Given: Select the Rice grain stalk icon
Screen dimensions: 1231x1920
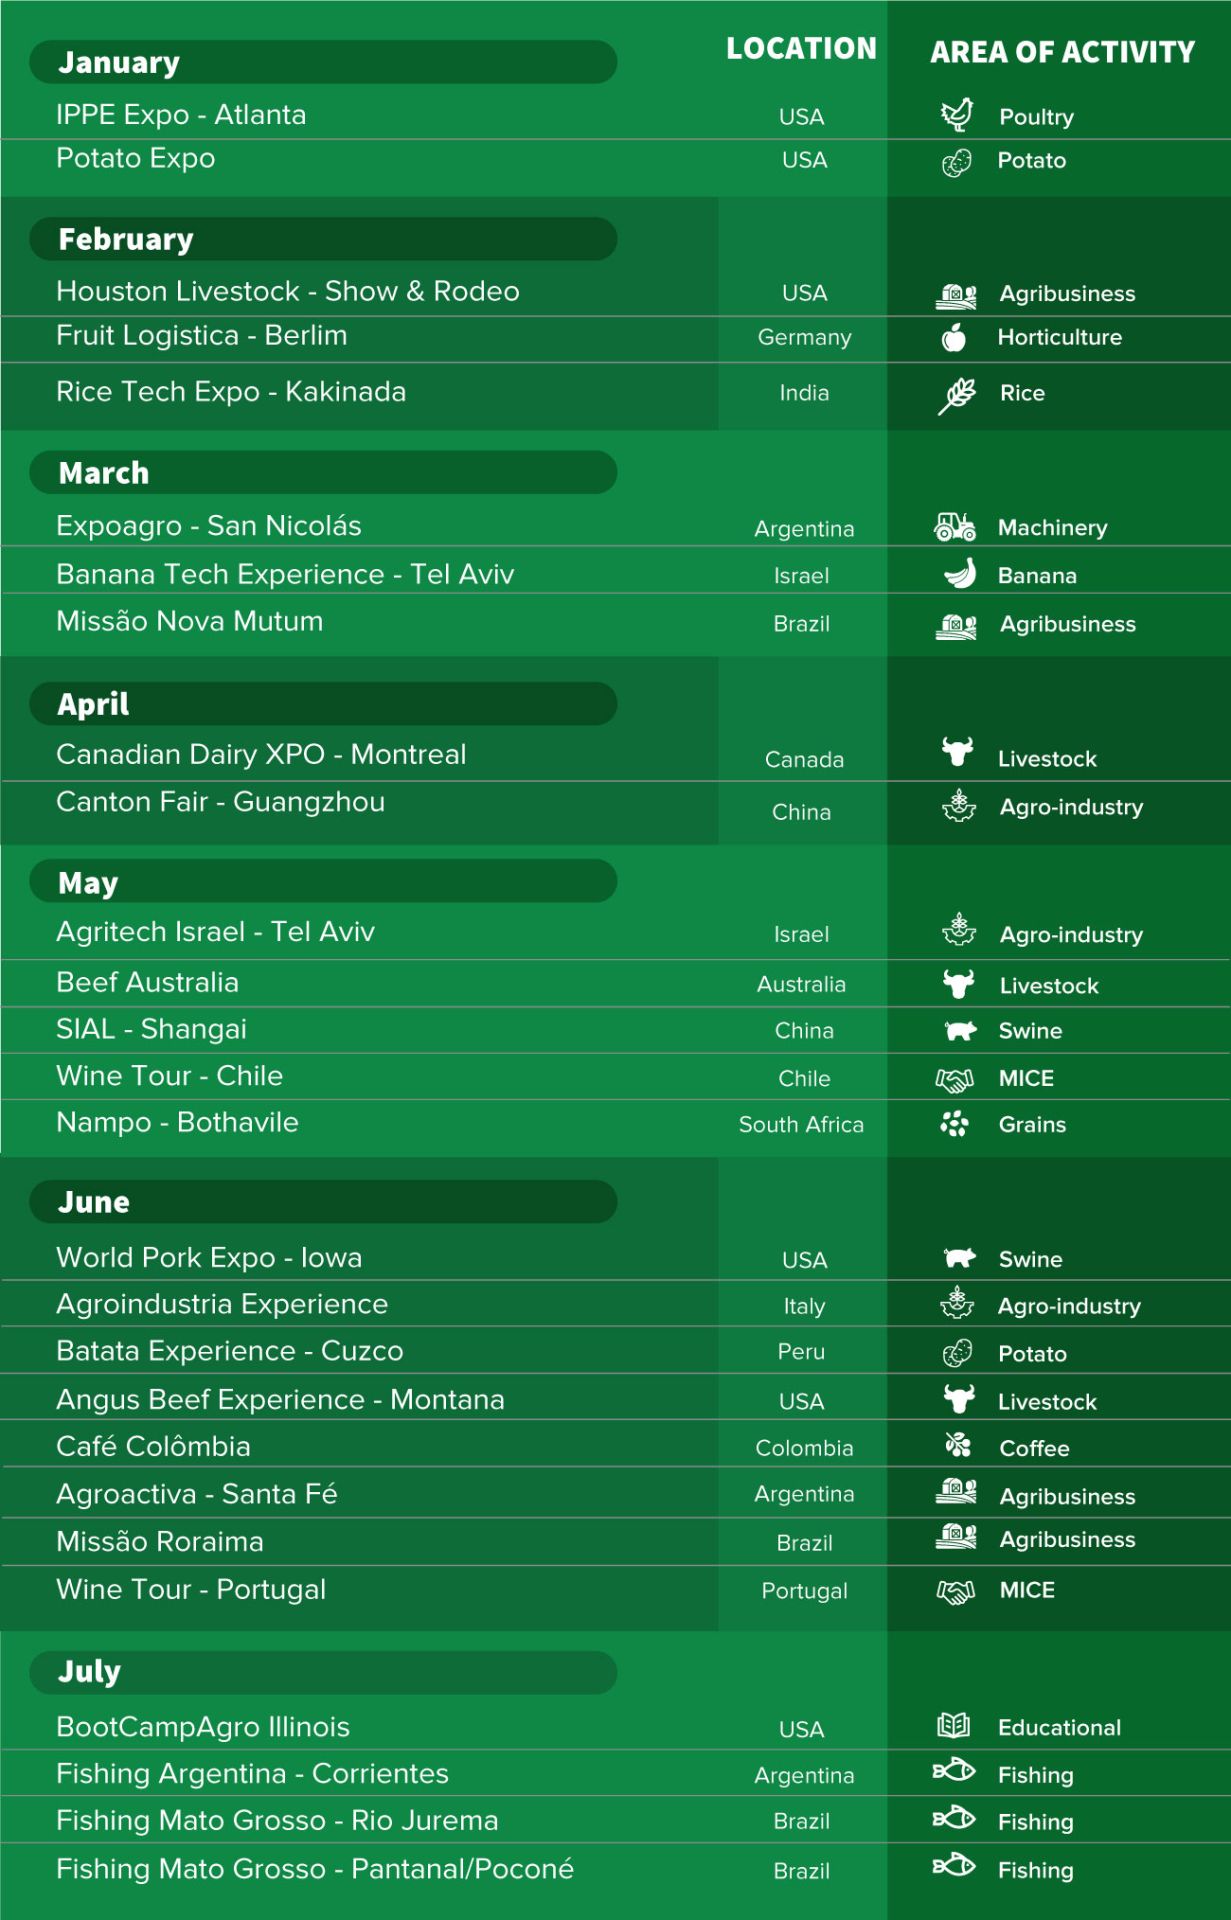Looking at the screenshot, I should coord(957,394).
